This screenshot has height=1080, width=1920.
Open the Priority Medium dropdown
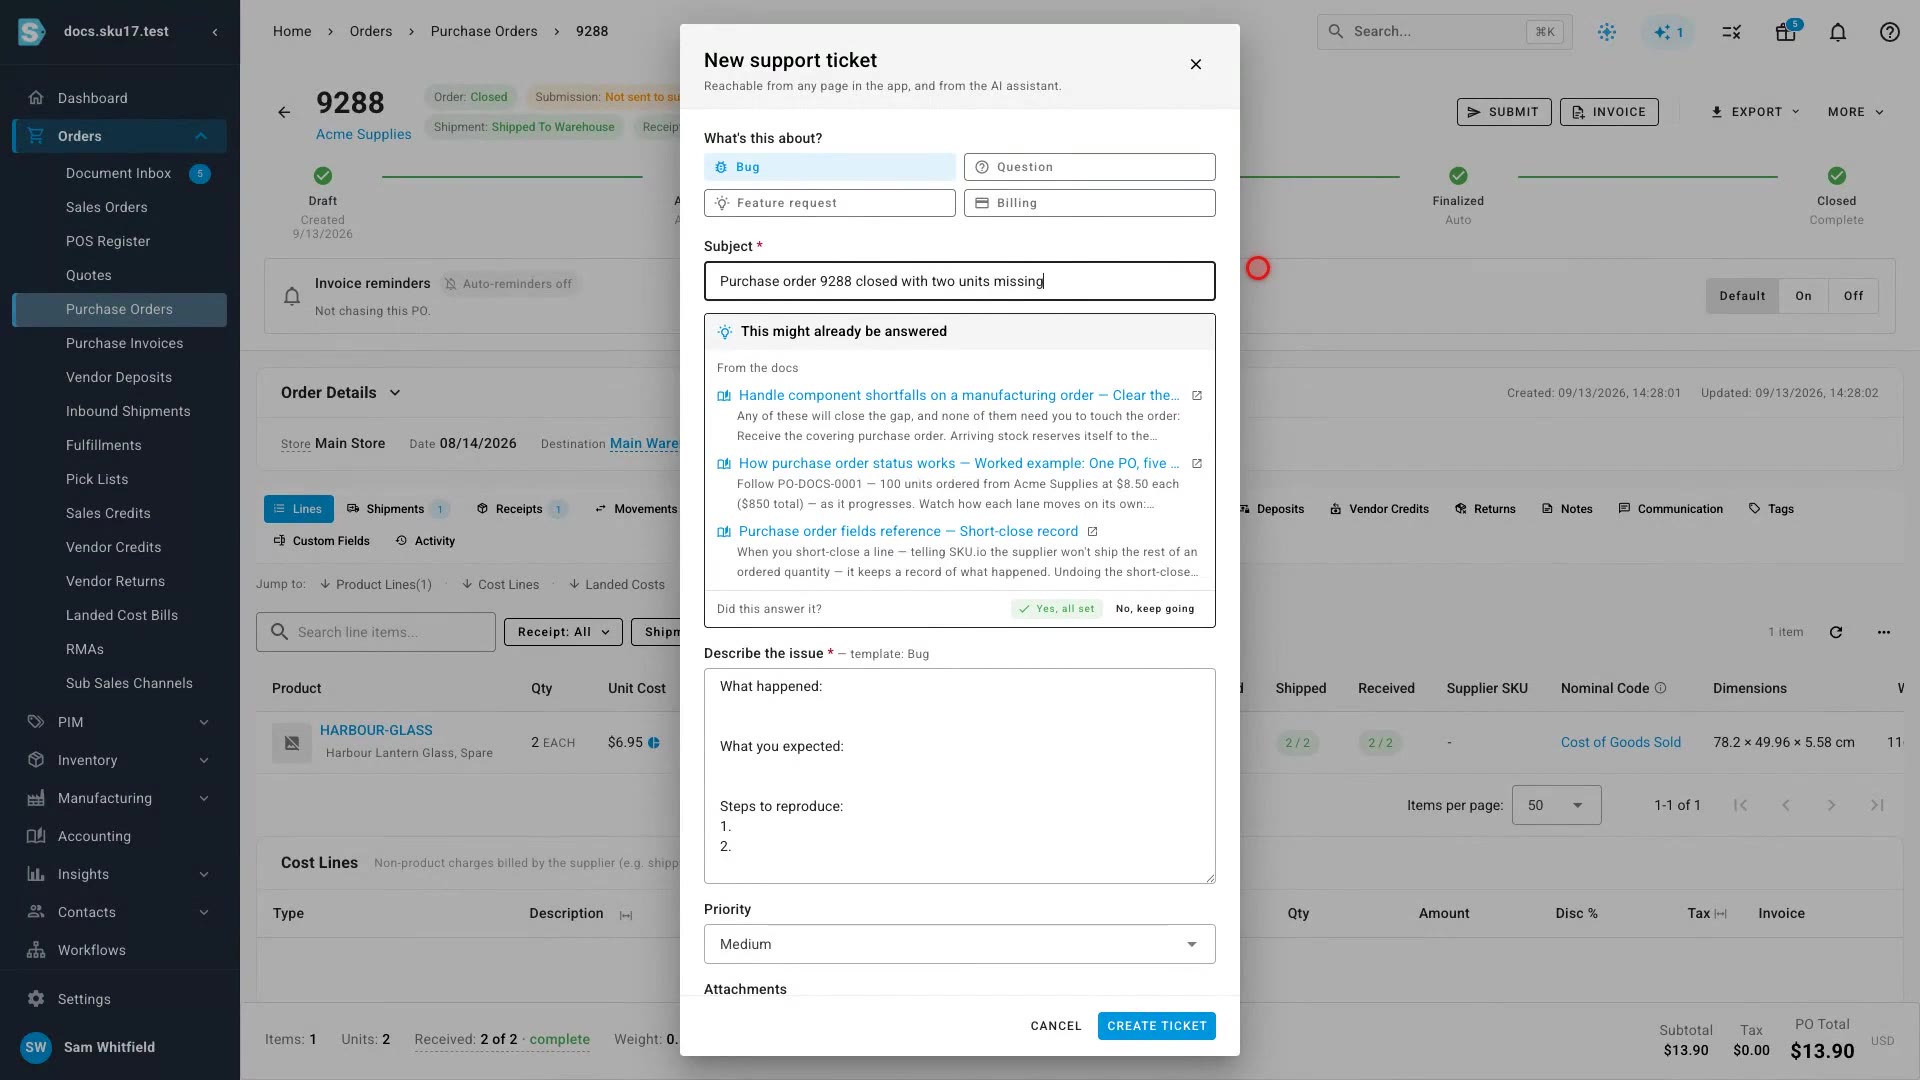coord(960,944)
